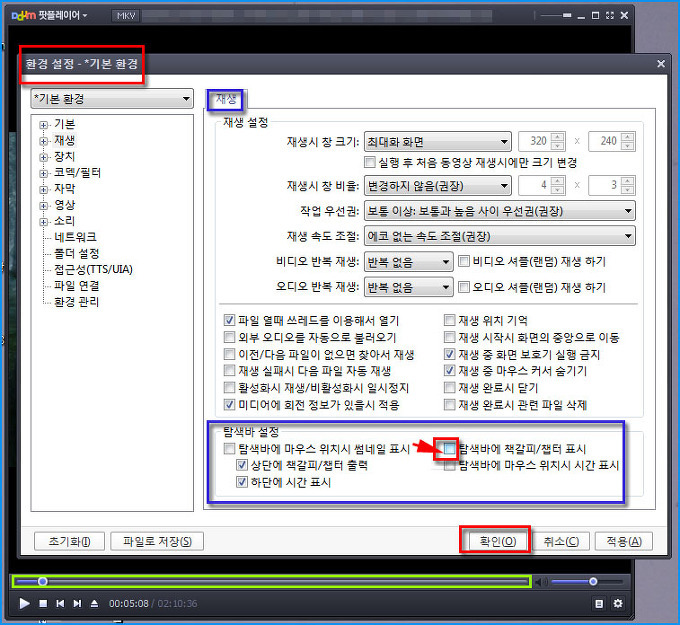Uncheck 재생 중 마우스 커서 숨기기
This screenshot has width=680, height=625.
point(450,371)
